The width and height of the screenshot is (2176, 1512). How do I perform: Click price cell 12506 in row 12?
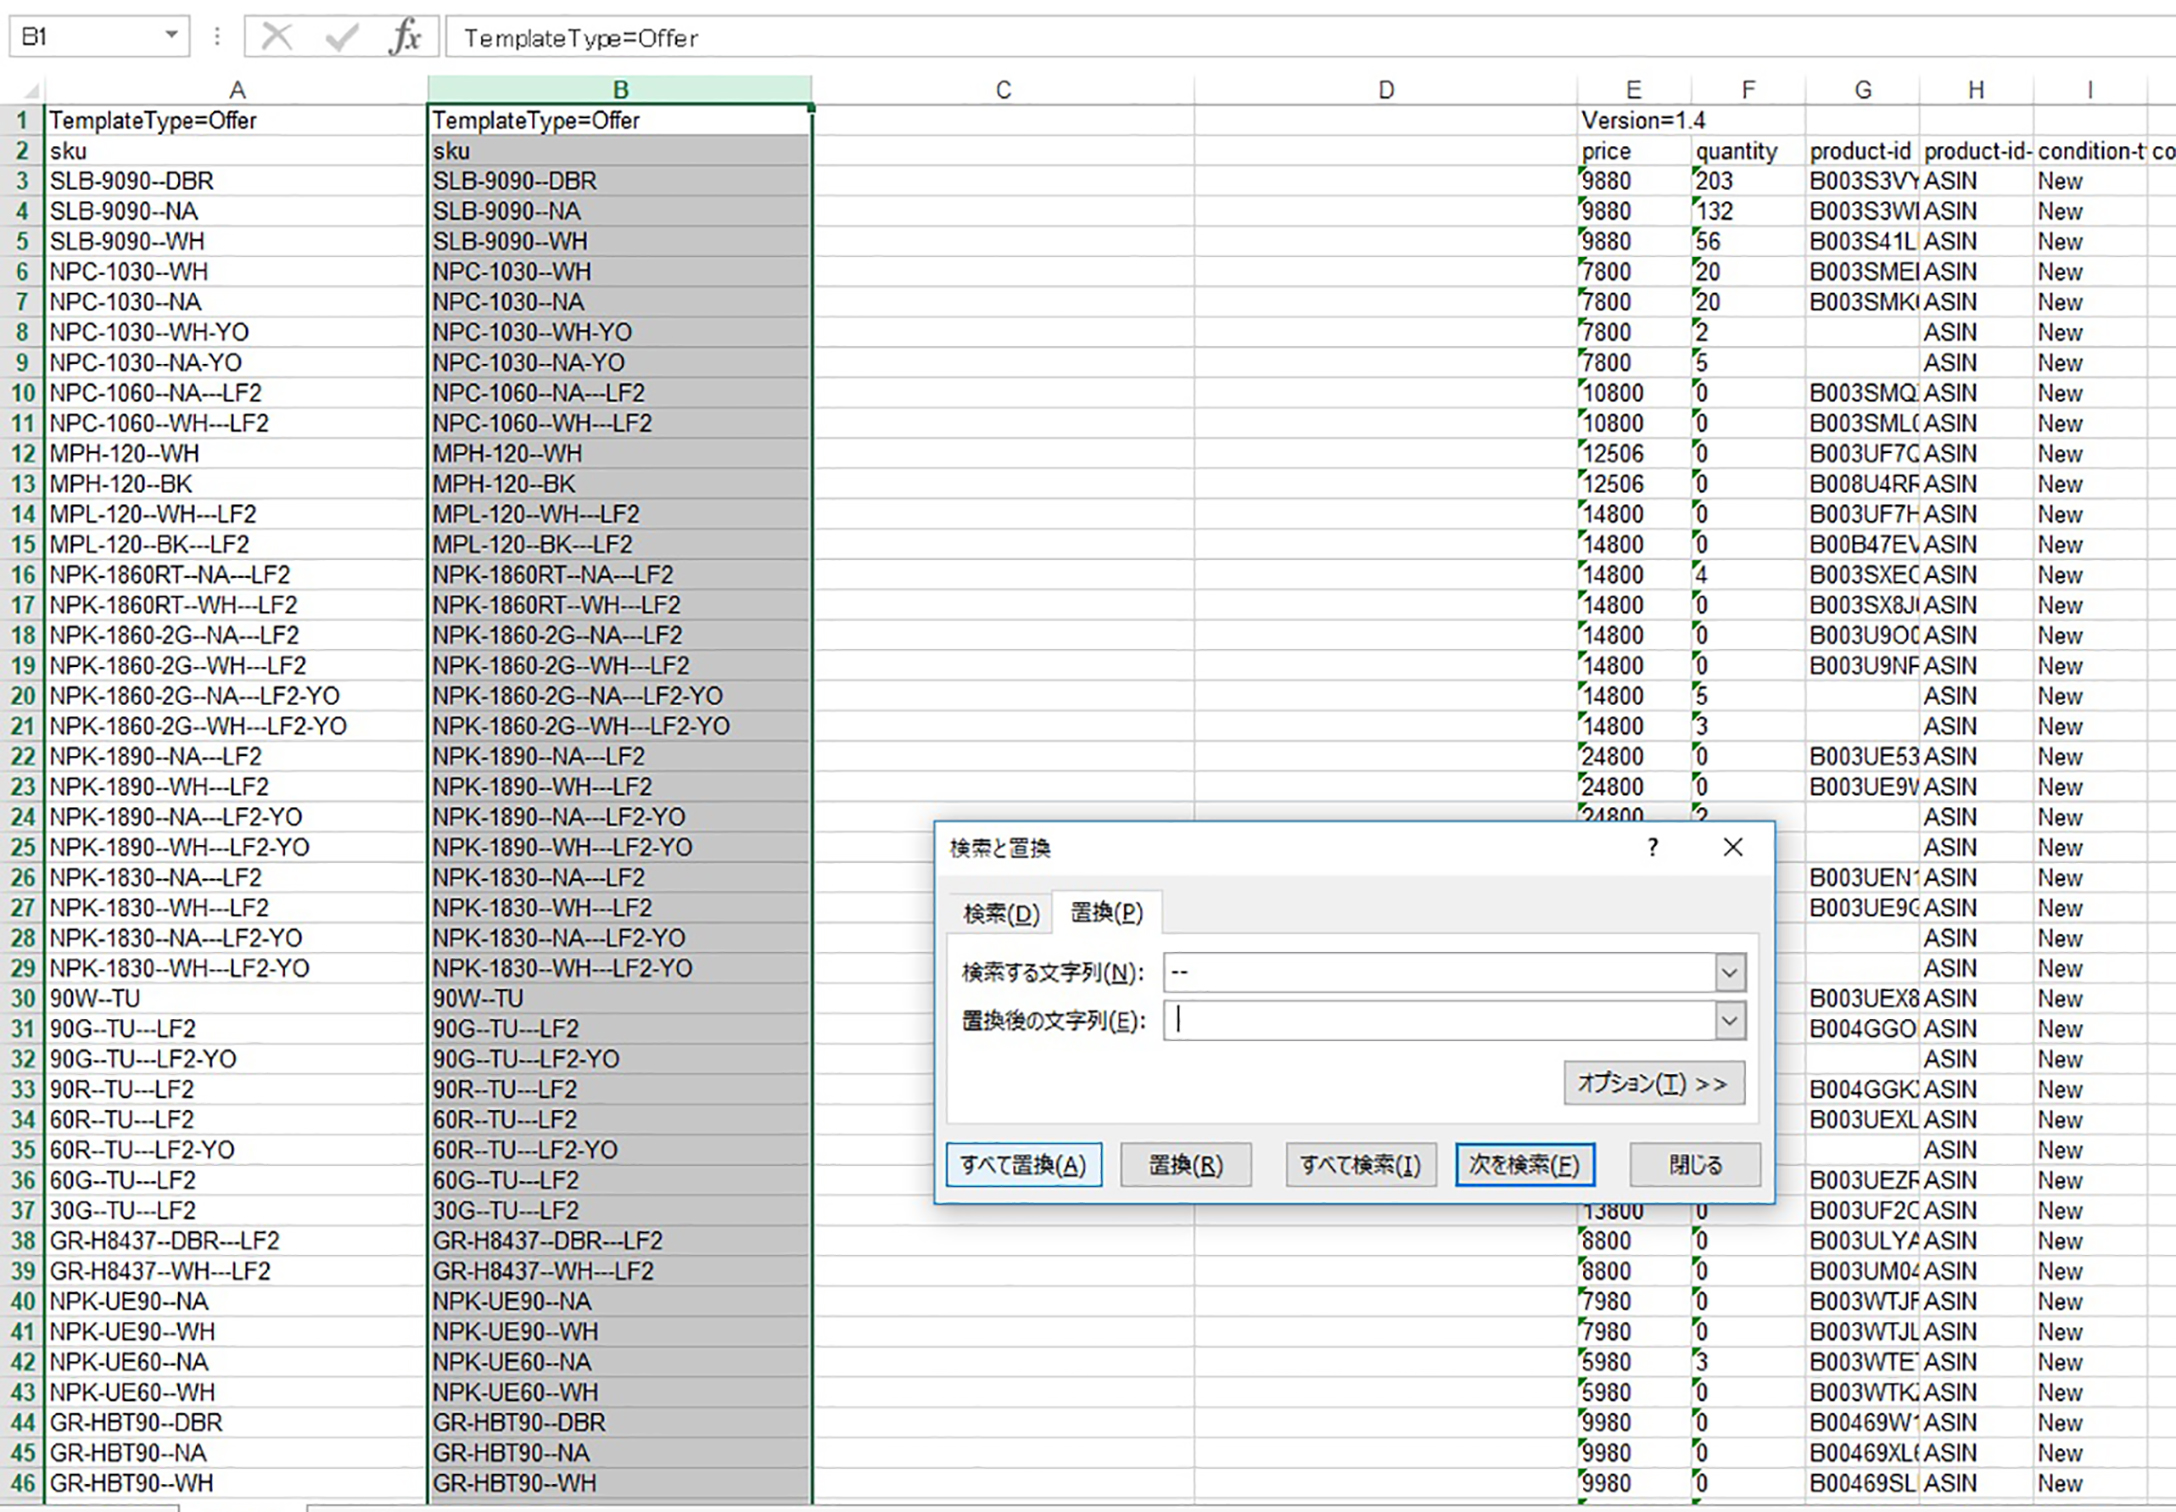pos(1634,454)
